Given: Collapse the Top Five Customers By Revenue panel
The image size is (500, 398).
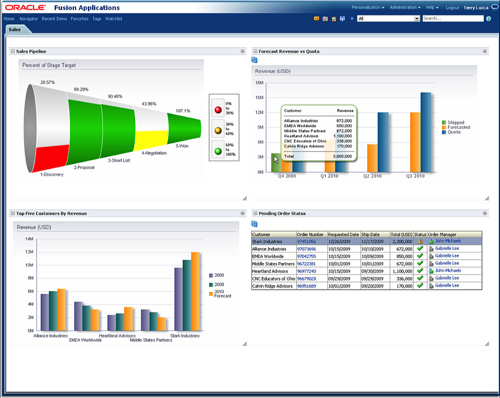Looking at the screenshot, I should [13, 213].
